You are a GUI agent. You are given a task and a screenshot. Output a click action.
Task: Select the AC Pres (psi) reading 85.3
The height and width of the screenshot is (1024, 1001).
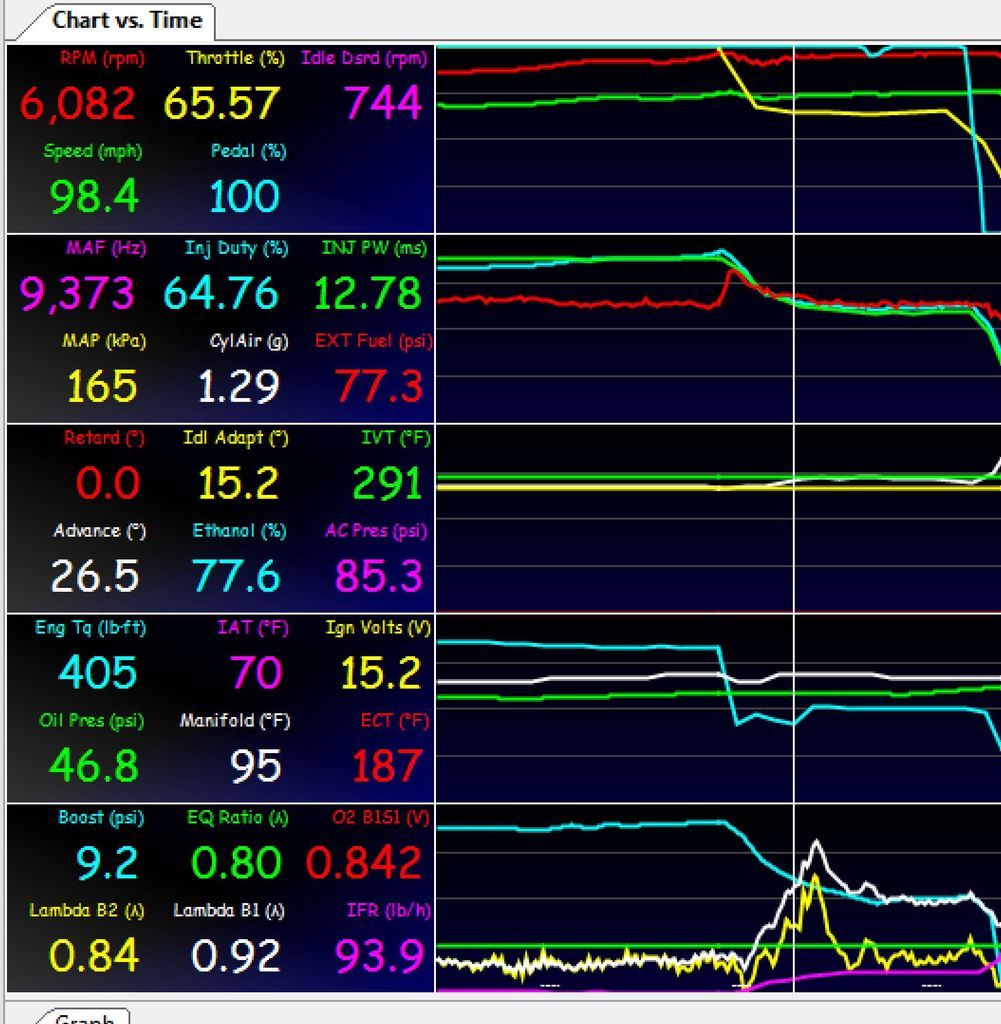coord(380,577)
